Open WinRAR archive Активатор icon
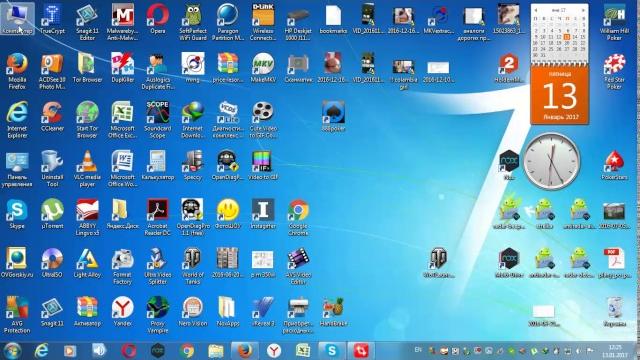Image resolution: width=640 pixels, height=360 pixels. [x=87, y=312]
